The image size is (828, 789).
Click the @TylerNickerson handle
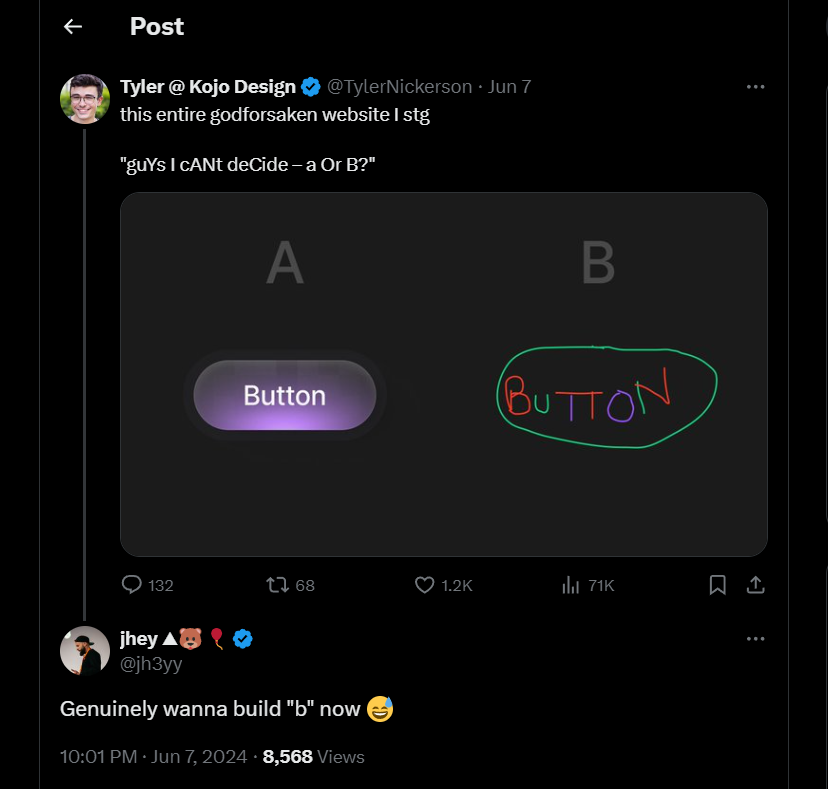click(400, 87)
